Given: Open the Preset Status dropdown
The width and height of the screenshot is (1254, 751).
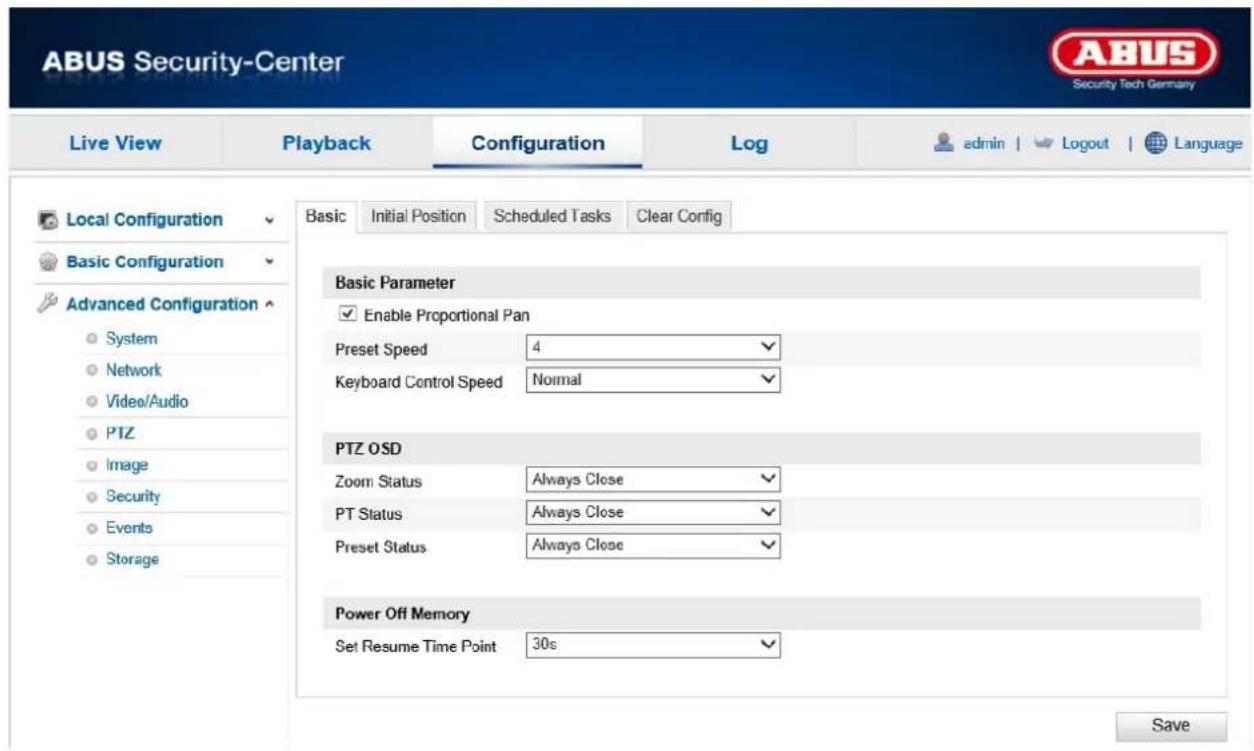Looking at the screenshot, I should pyautogui.click(x=652, y=545).
